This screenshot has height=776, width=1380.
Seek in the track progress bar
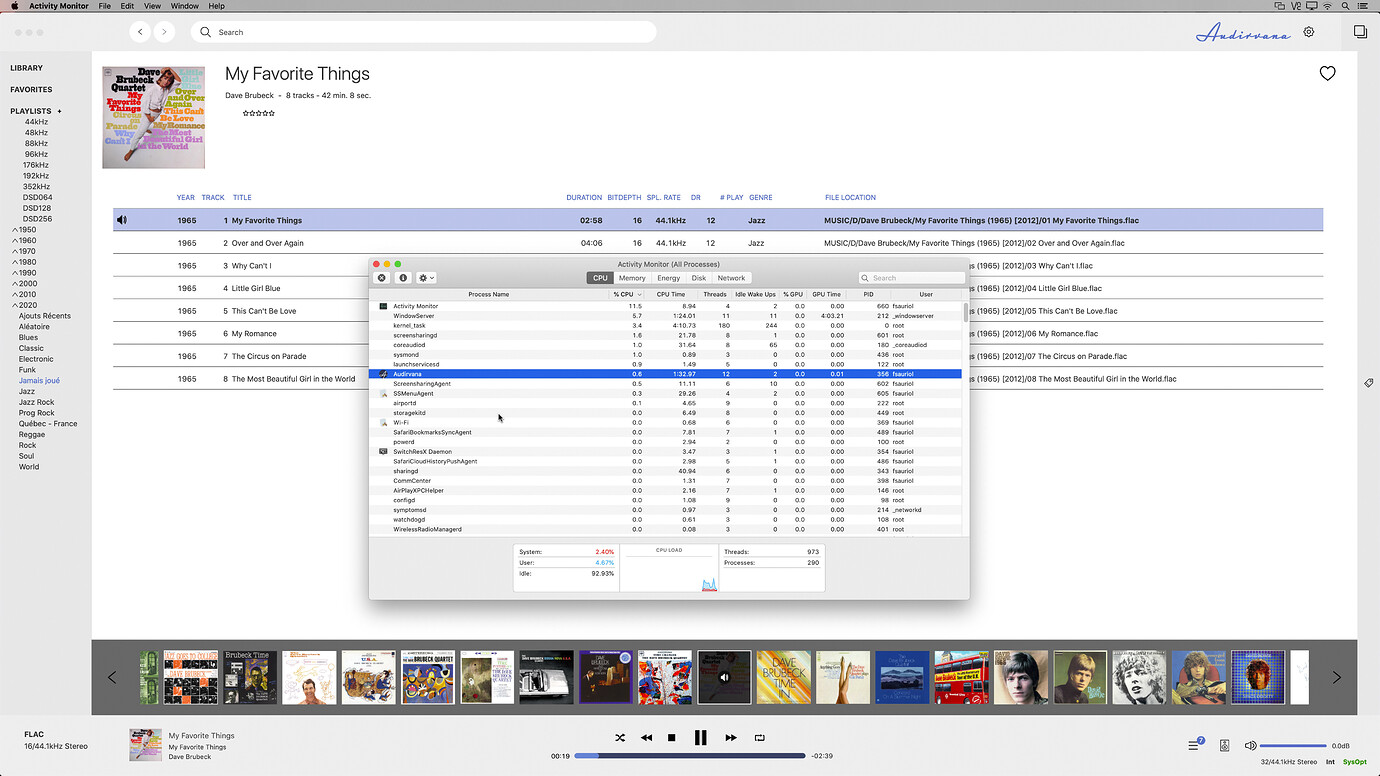coord(690,756)
